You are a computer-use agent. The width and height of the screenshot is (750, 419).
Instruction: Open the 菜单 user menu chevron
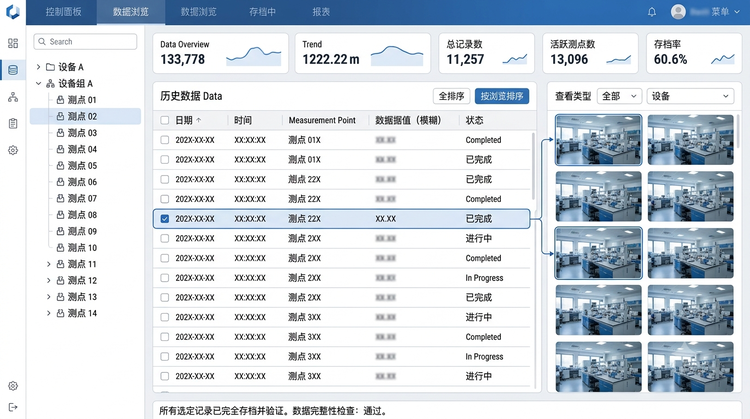pos(737,12)
